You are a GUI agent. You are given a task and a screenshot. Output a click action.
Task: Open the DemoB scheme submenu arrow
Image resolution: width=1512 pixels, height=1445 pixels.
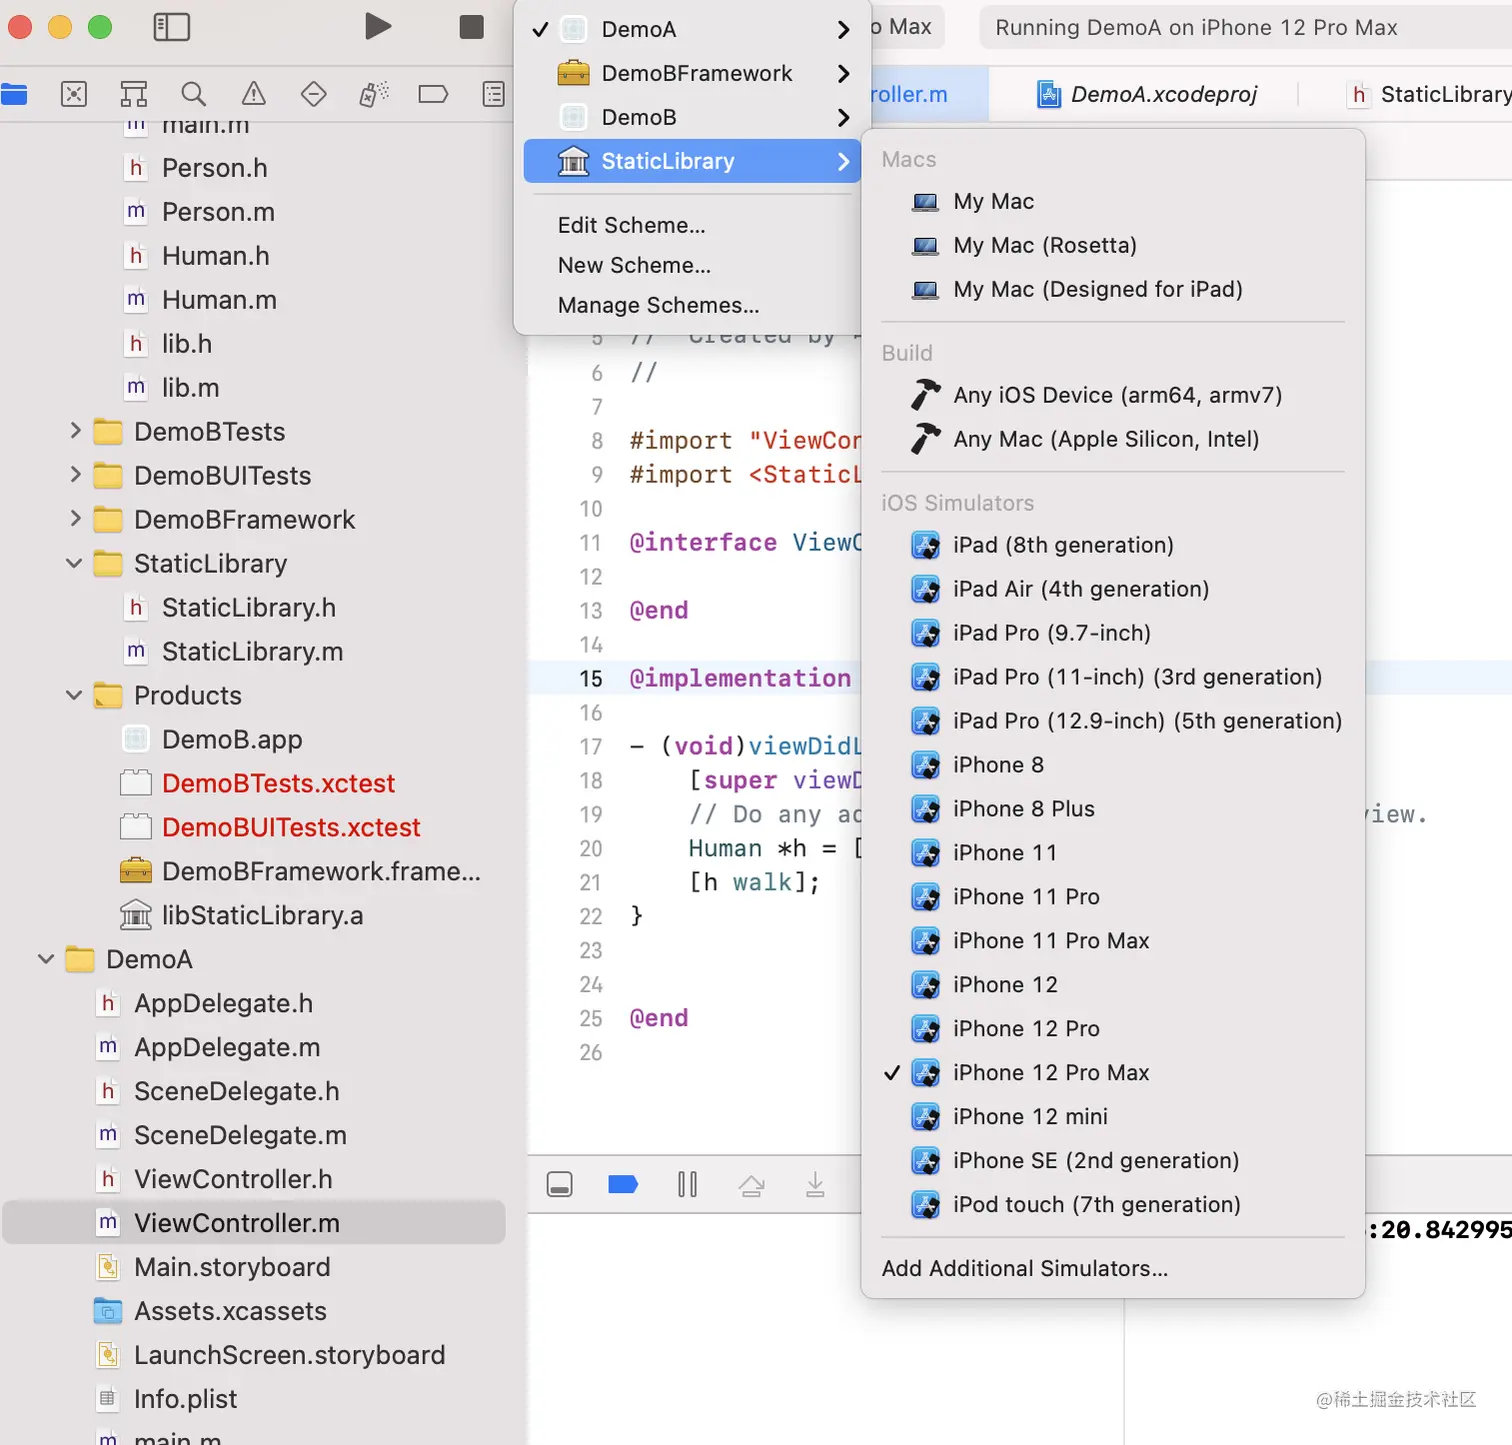point(843,118)
